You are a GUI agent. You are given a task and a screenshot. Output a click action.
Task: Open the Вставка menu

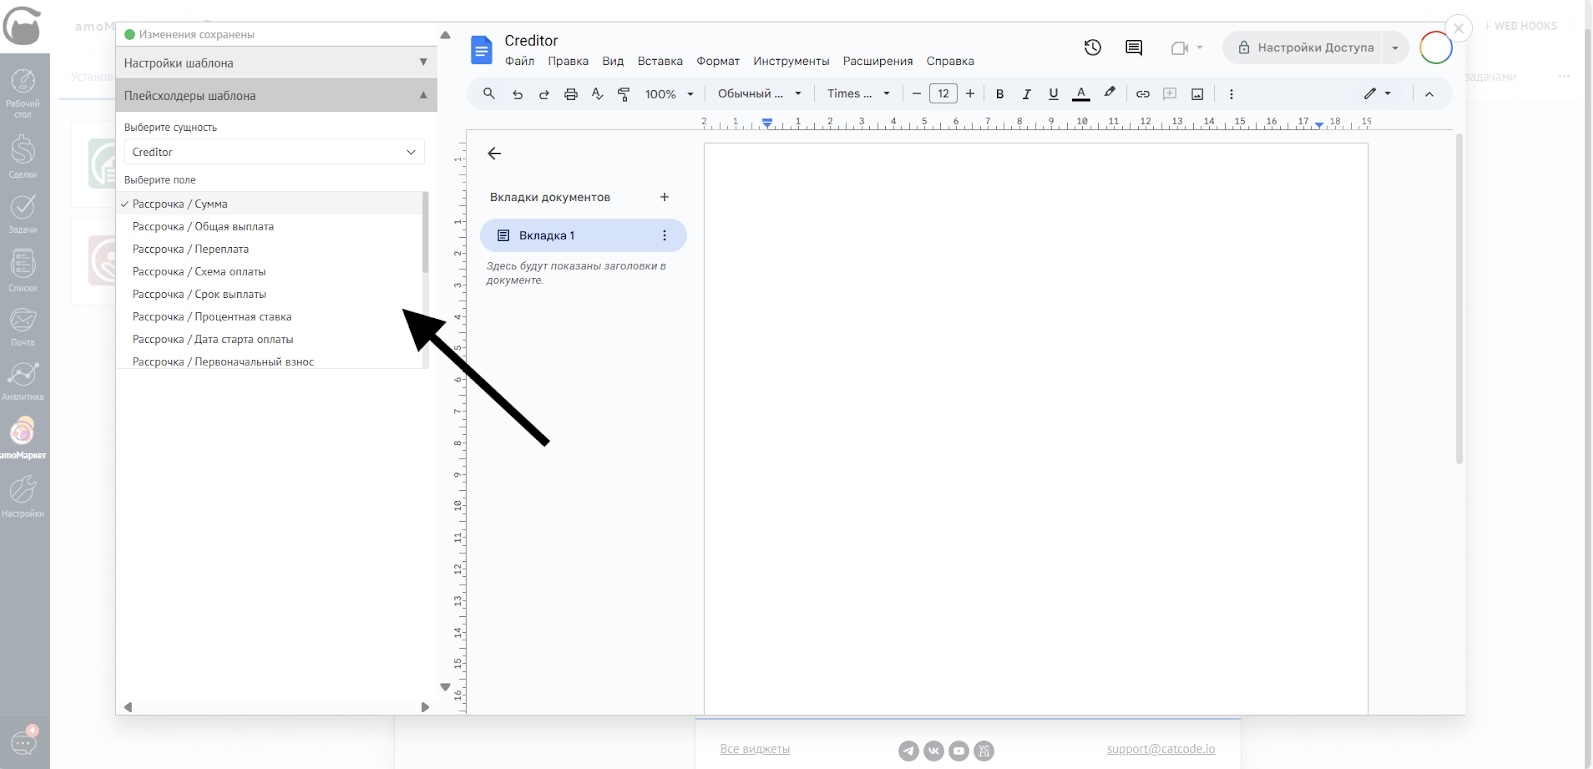click(x=660, y=61)
